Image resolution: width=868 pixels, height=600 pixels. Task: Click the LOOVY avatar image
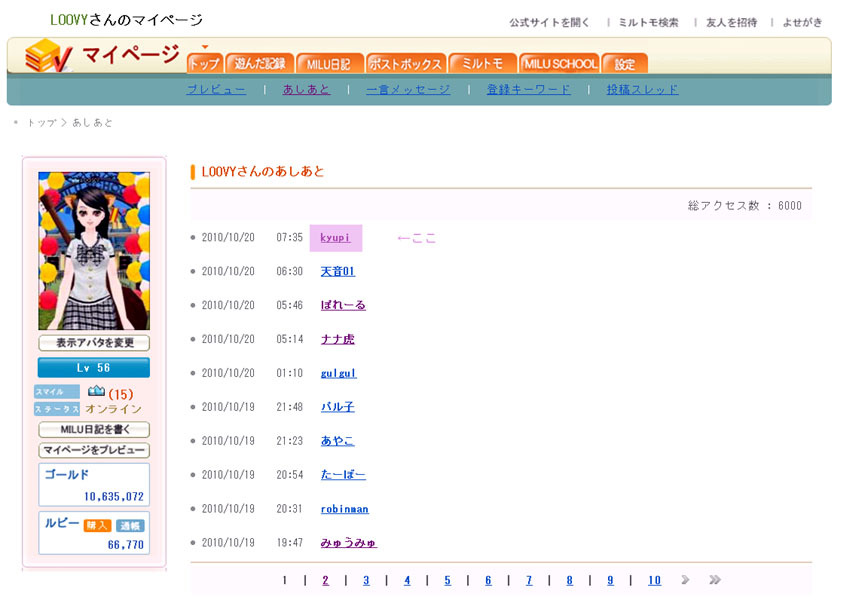[94, 251]
